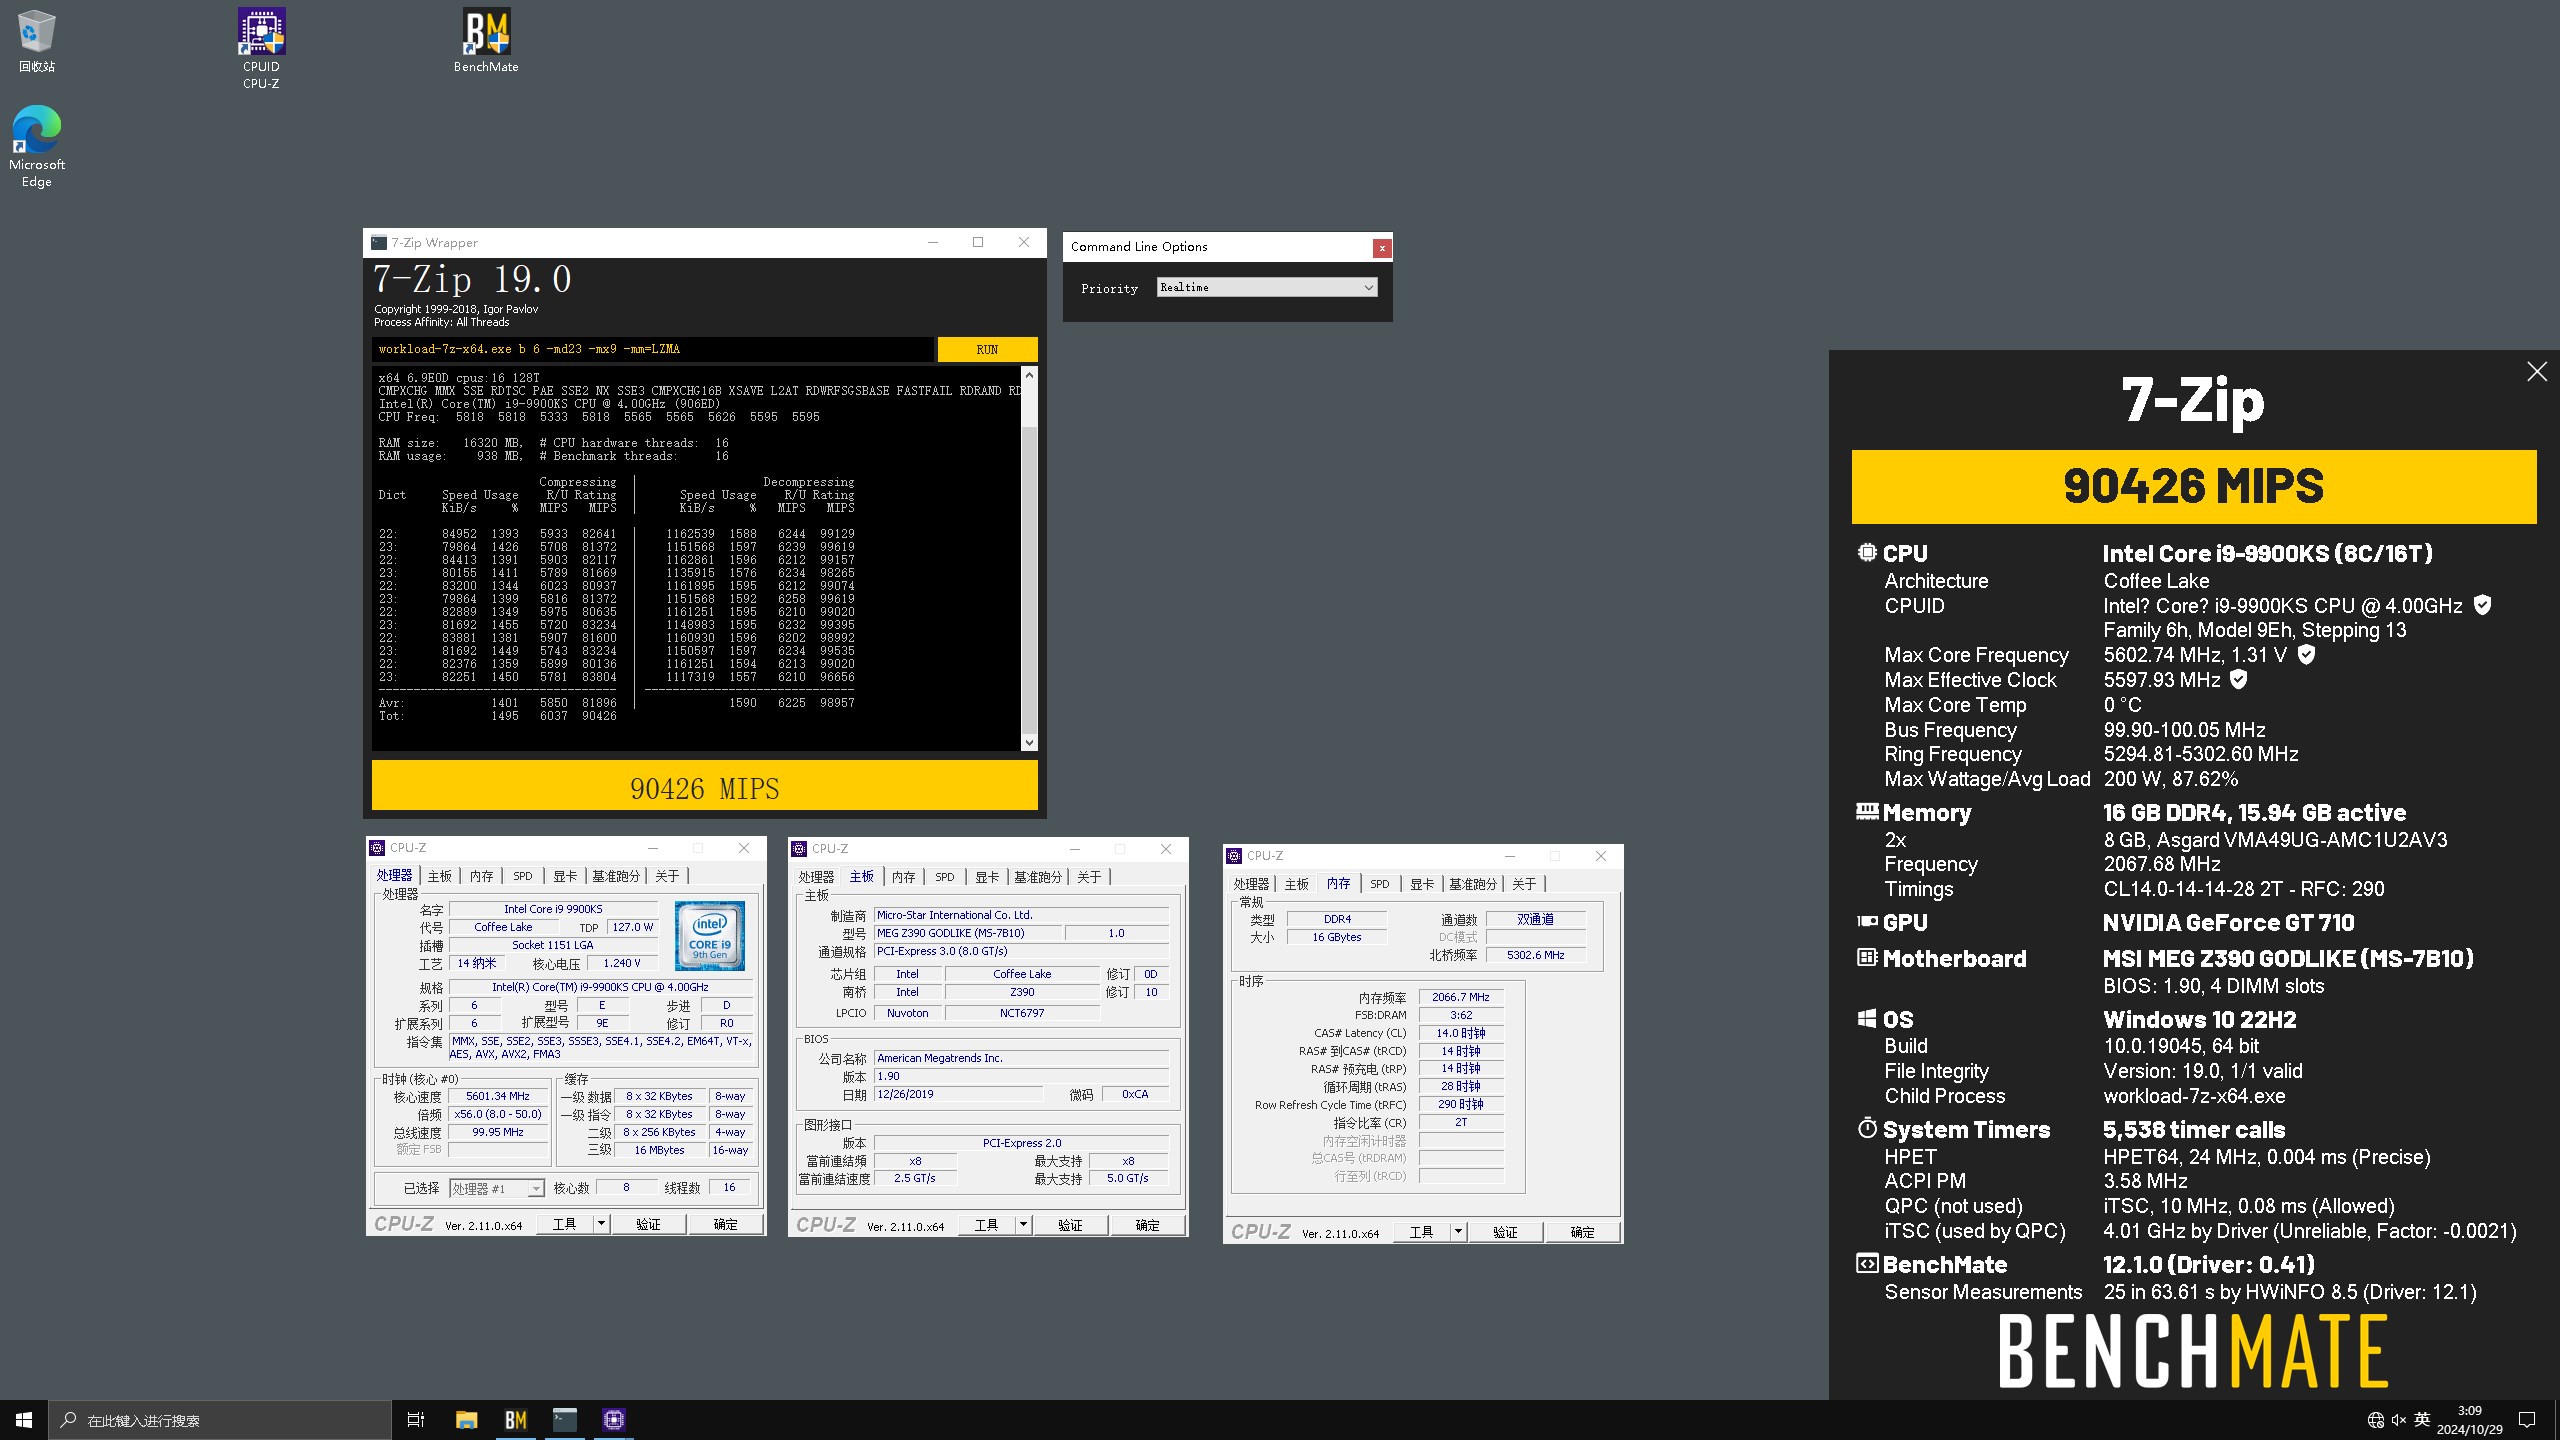This screenshot has width=2560, height=1440.
Task: Click the Windows Start button
Action: pyautogui.click(x=24, y=1419)
